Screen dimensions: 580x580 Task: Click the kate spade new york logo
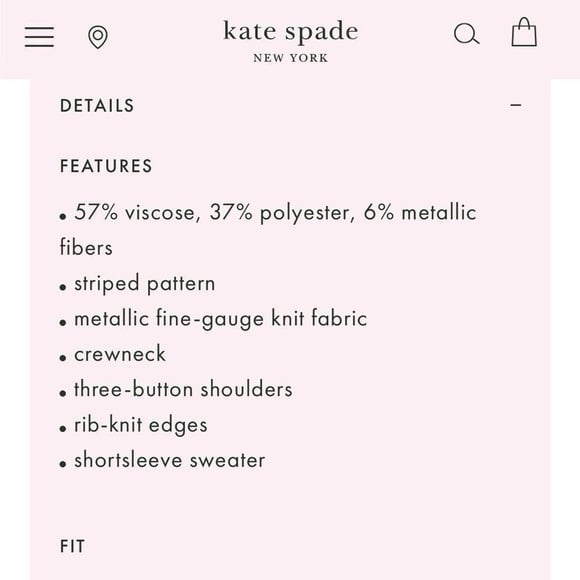[291, 41]
